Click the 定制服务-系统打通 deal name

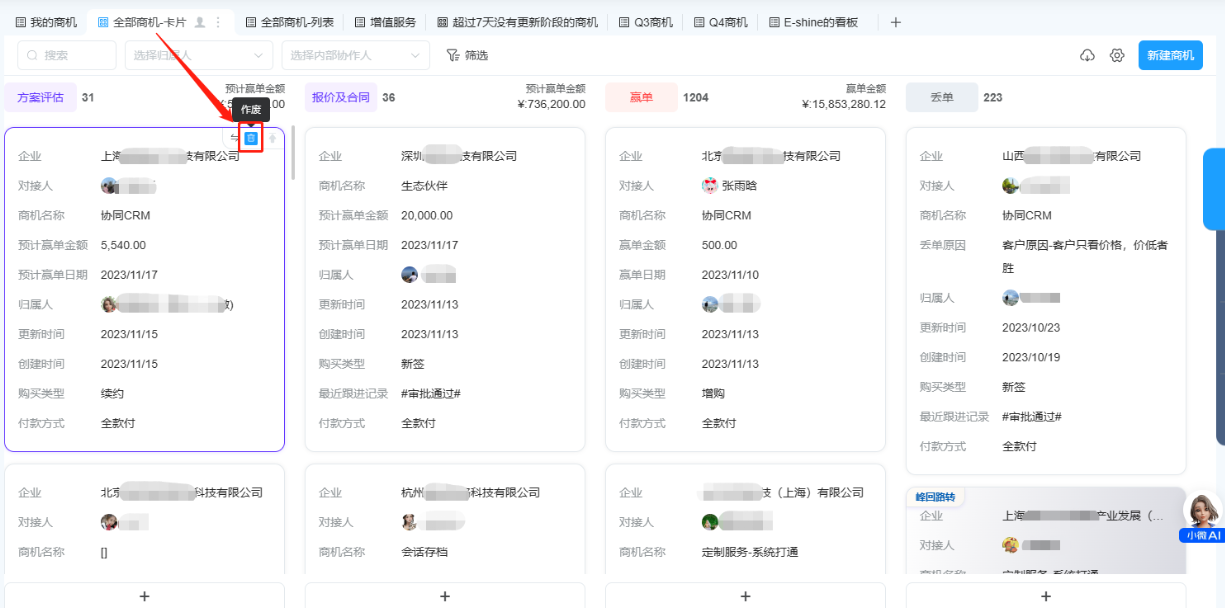tap(750, 551)
